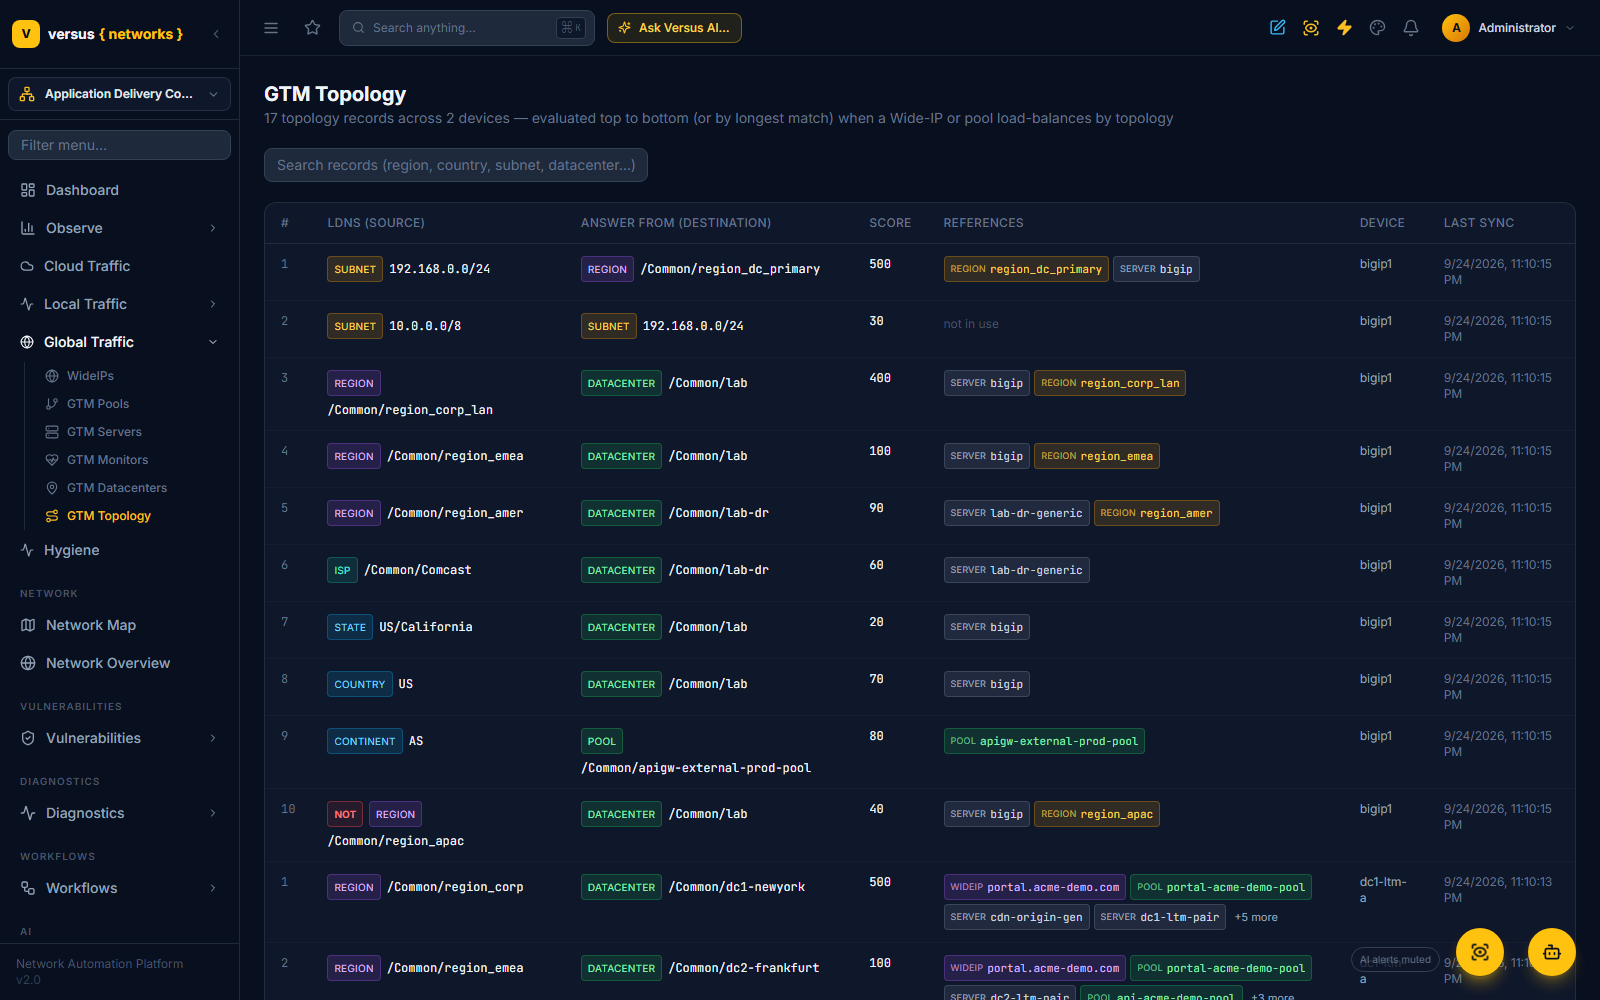Click the Network Map icon in sidebar
The image size is (1600, 1000).
click(28, 625)
